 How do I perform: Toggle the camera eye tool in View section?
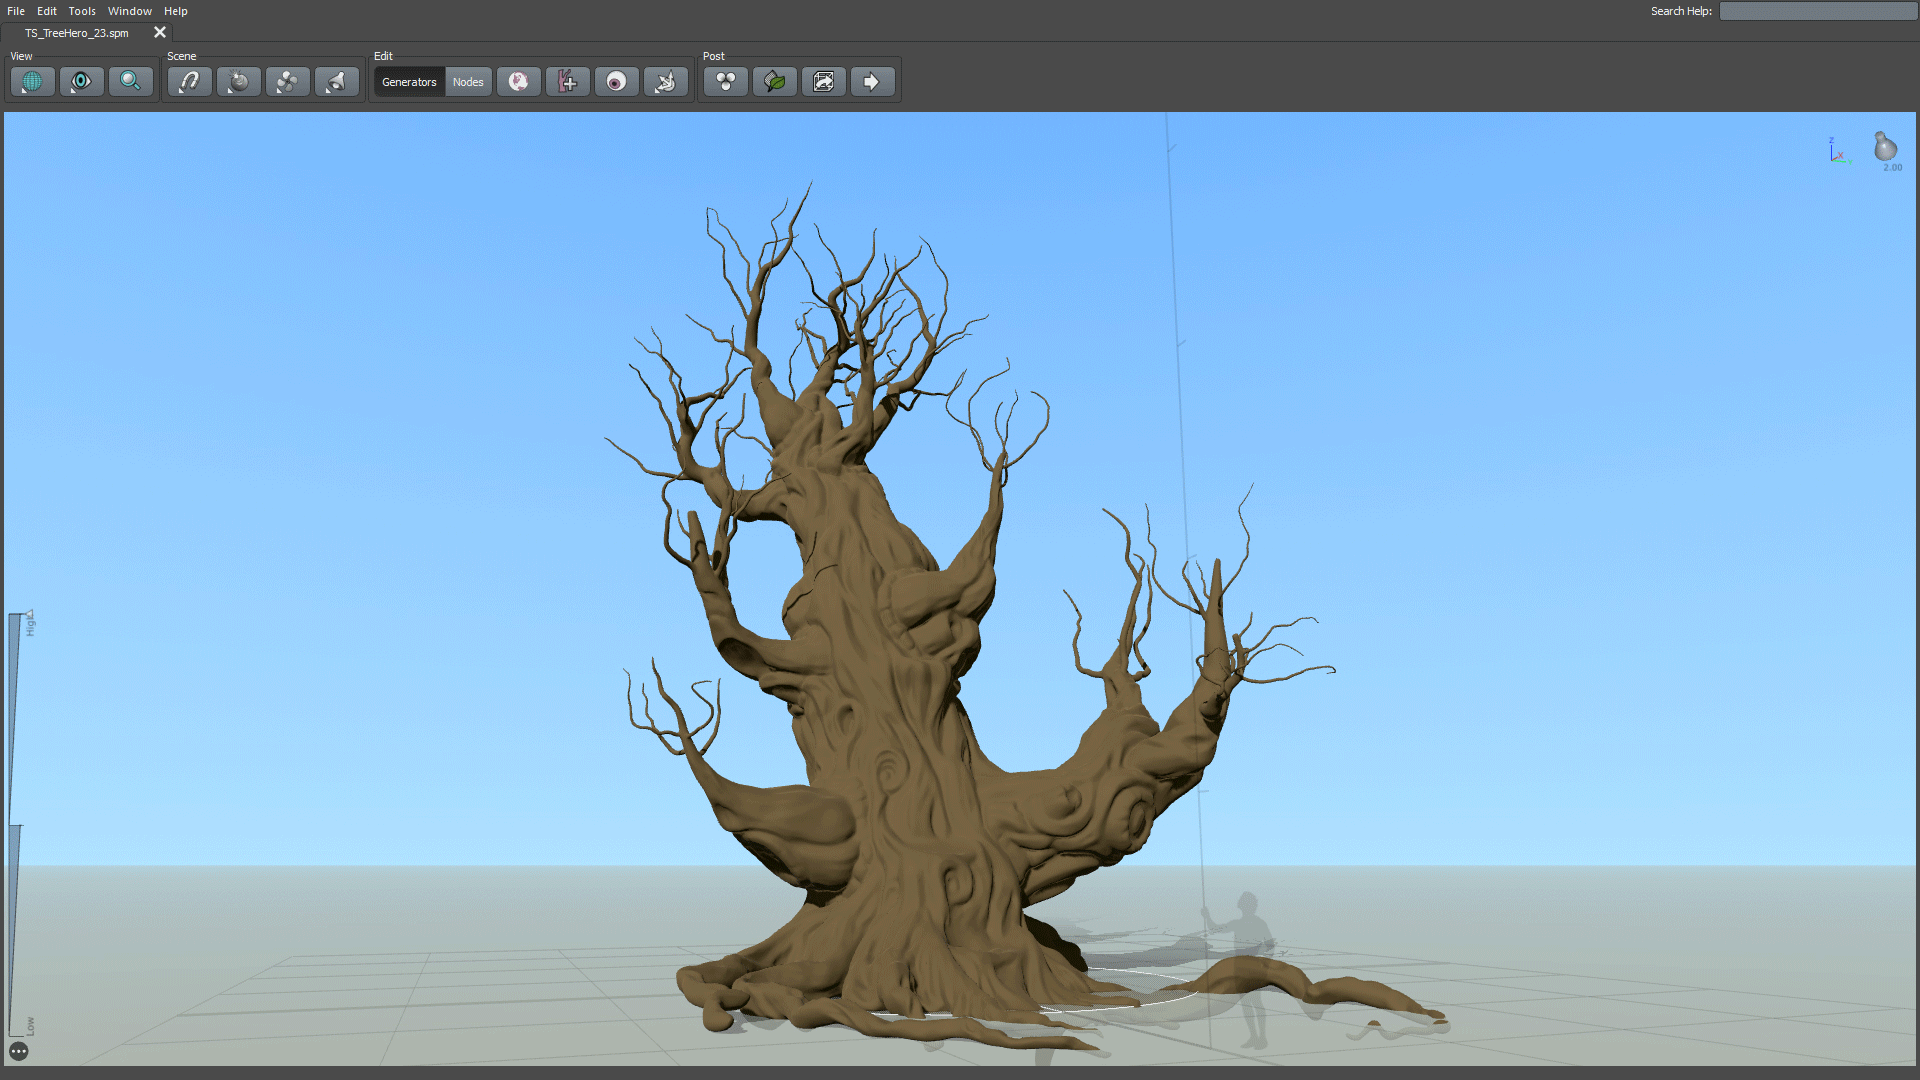click(x=81, y=81)
